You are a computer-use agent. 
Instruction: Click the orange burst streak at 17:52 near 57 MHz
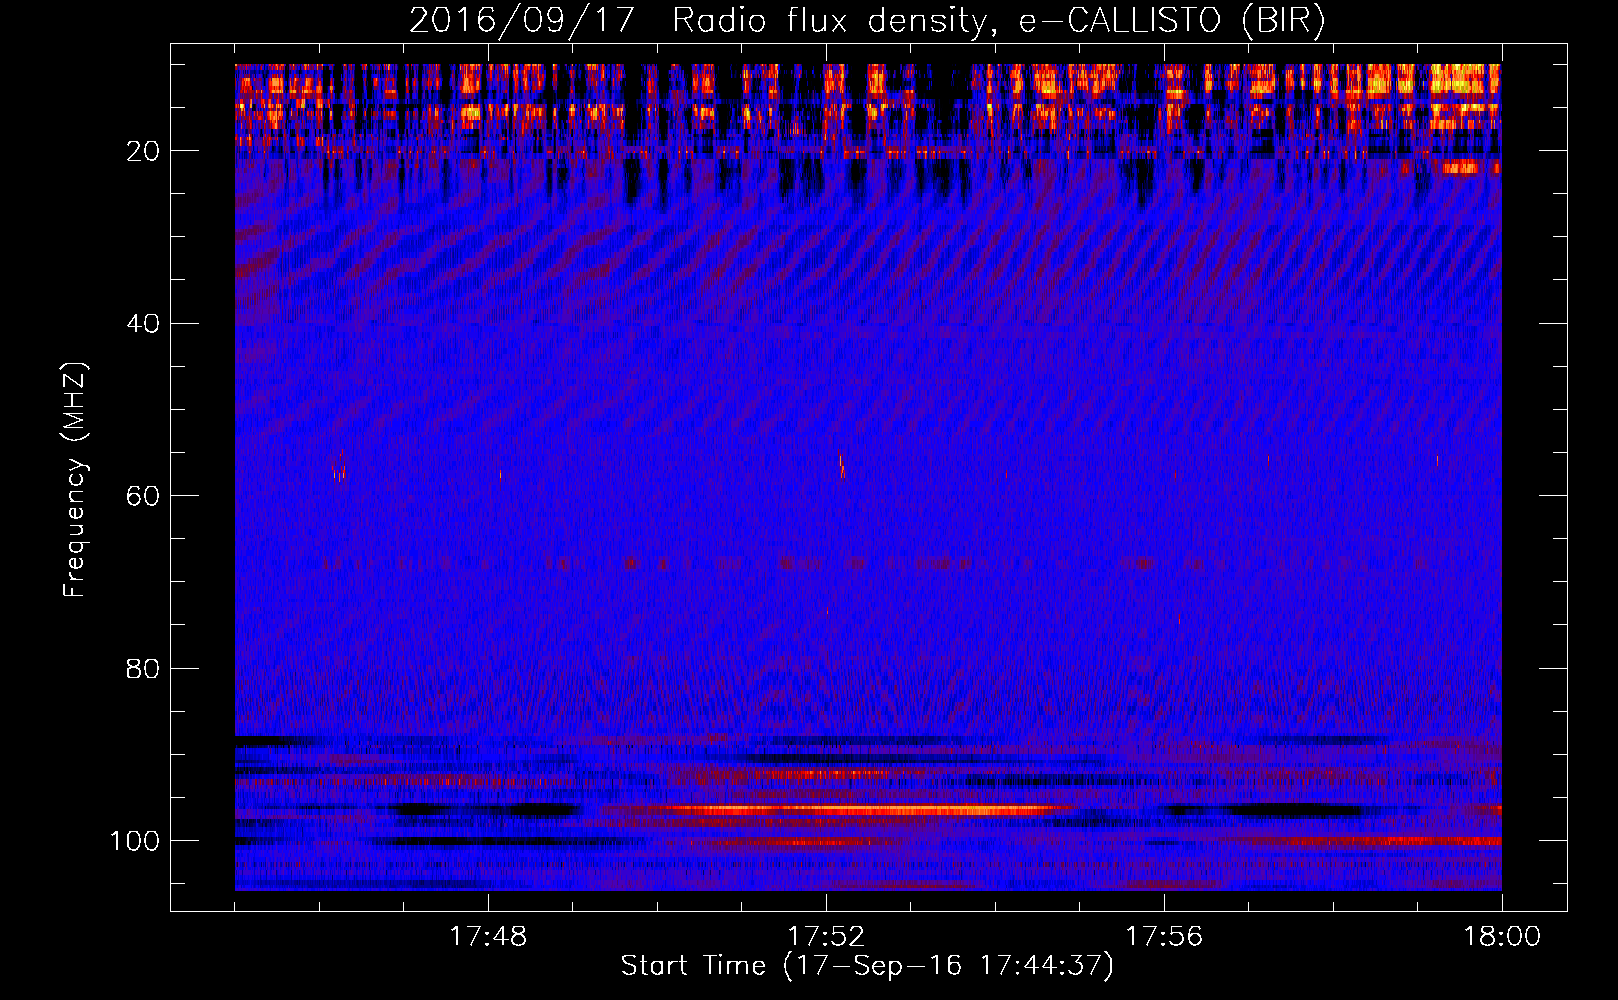point(841,464)
